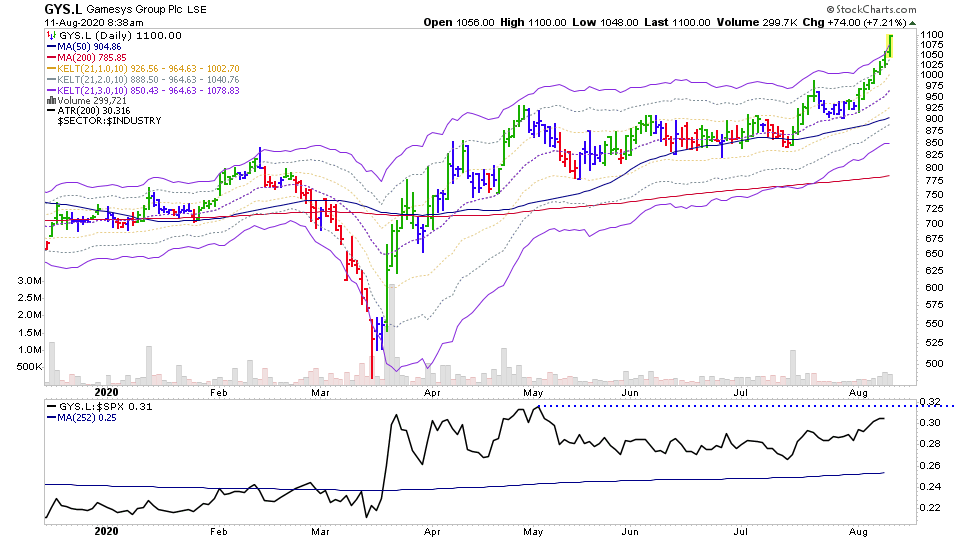
Task: Click the blue MA(50) color line swatch
Action: [51, 47]
